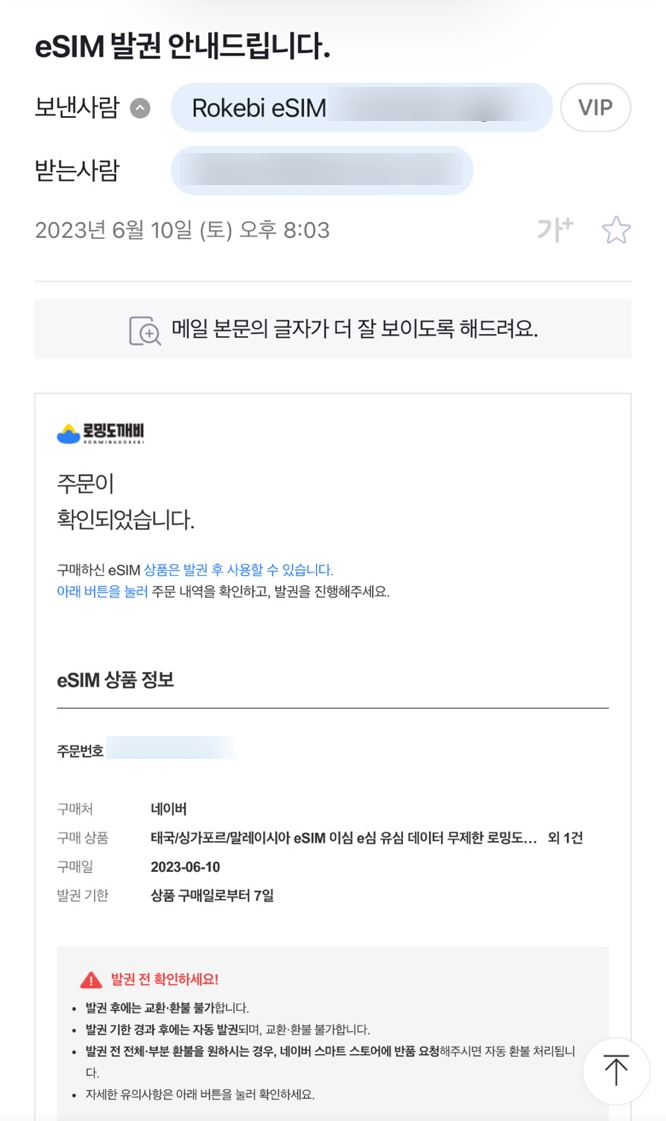Image resolution: width=666 pixels, height=1121 pixels.
Task: Tap the Rokebi eSIM sender chip
Action: coord(362,108)
